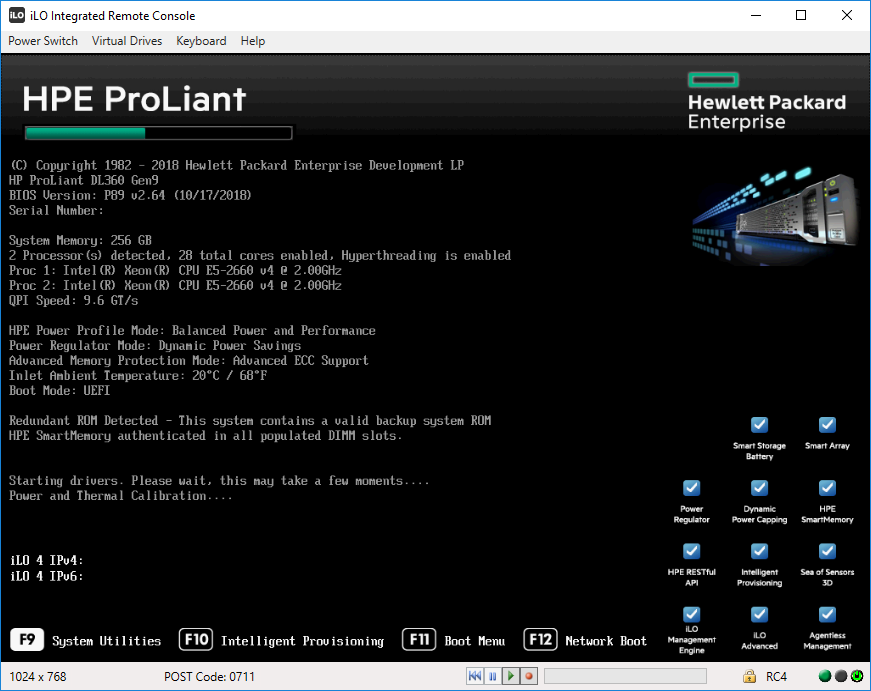The height and width of the screenshot is (691, 871).
Task: Click the skip-to-start playback button
Action: (475, 676)
